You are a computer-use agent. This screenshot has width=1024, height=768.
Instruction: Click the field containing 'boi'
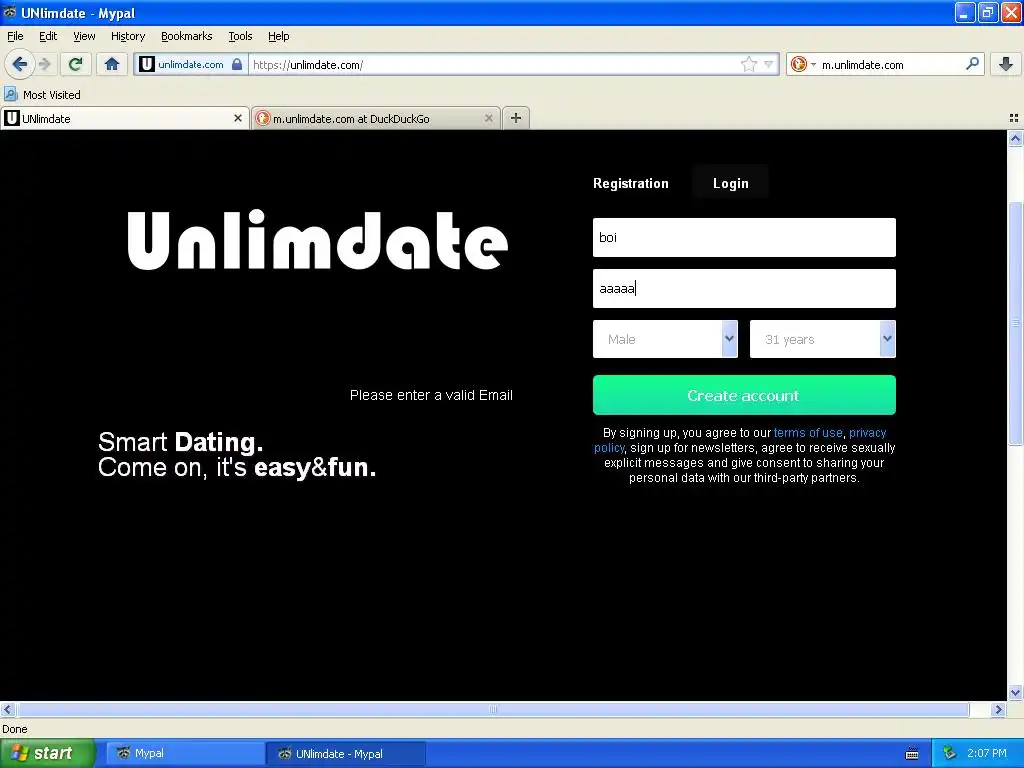click(x=744, y=237)
